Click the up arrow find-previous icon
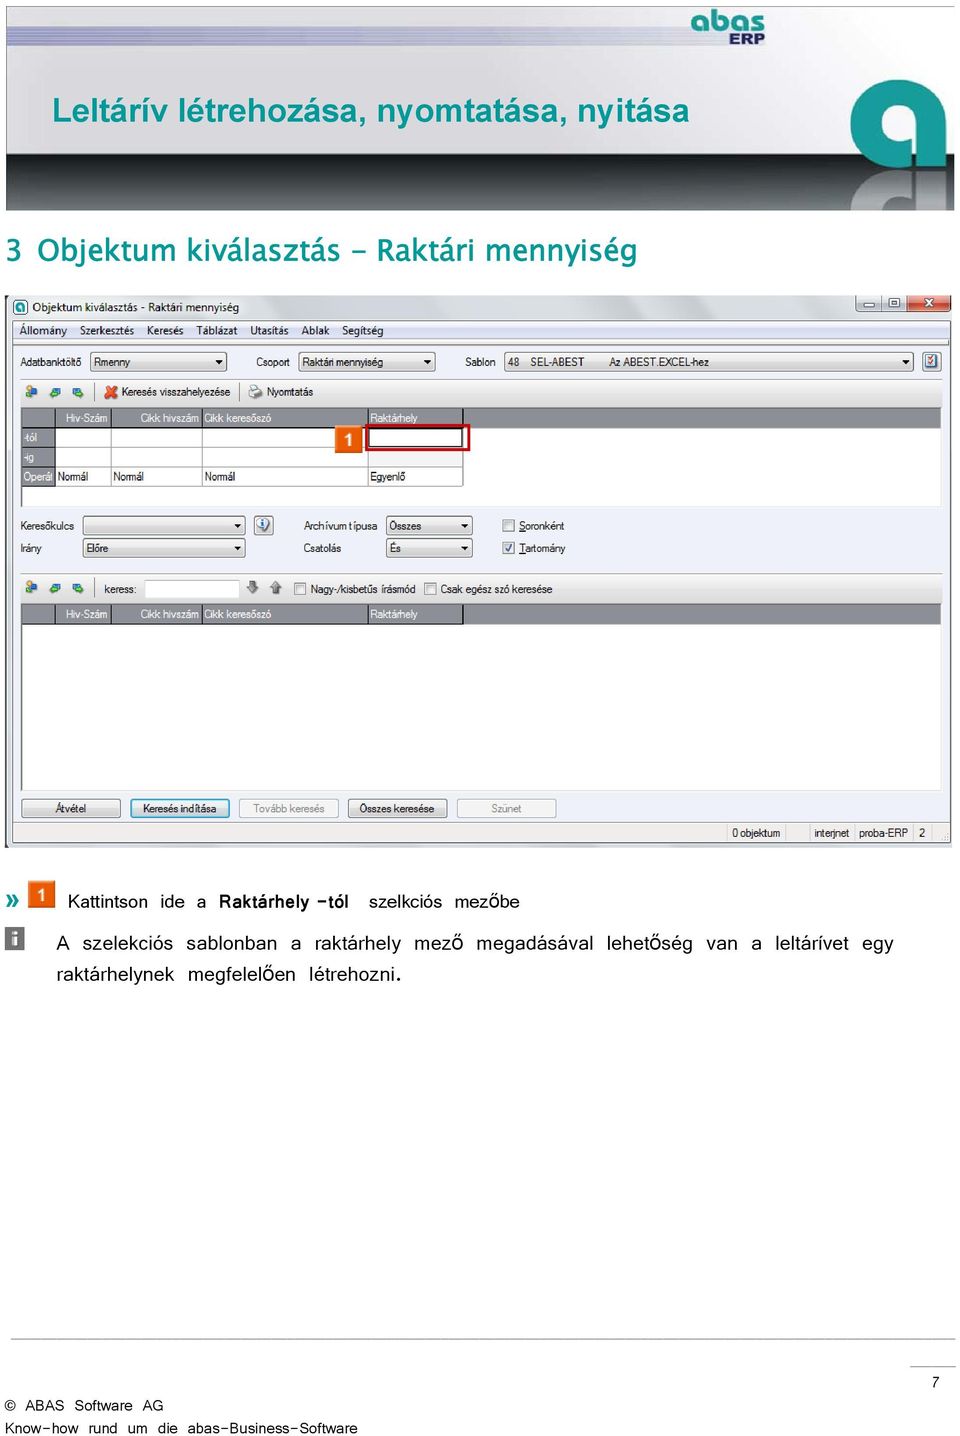 [275, 588]
